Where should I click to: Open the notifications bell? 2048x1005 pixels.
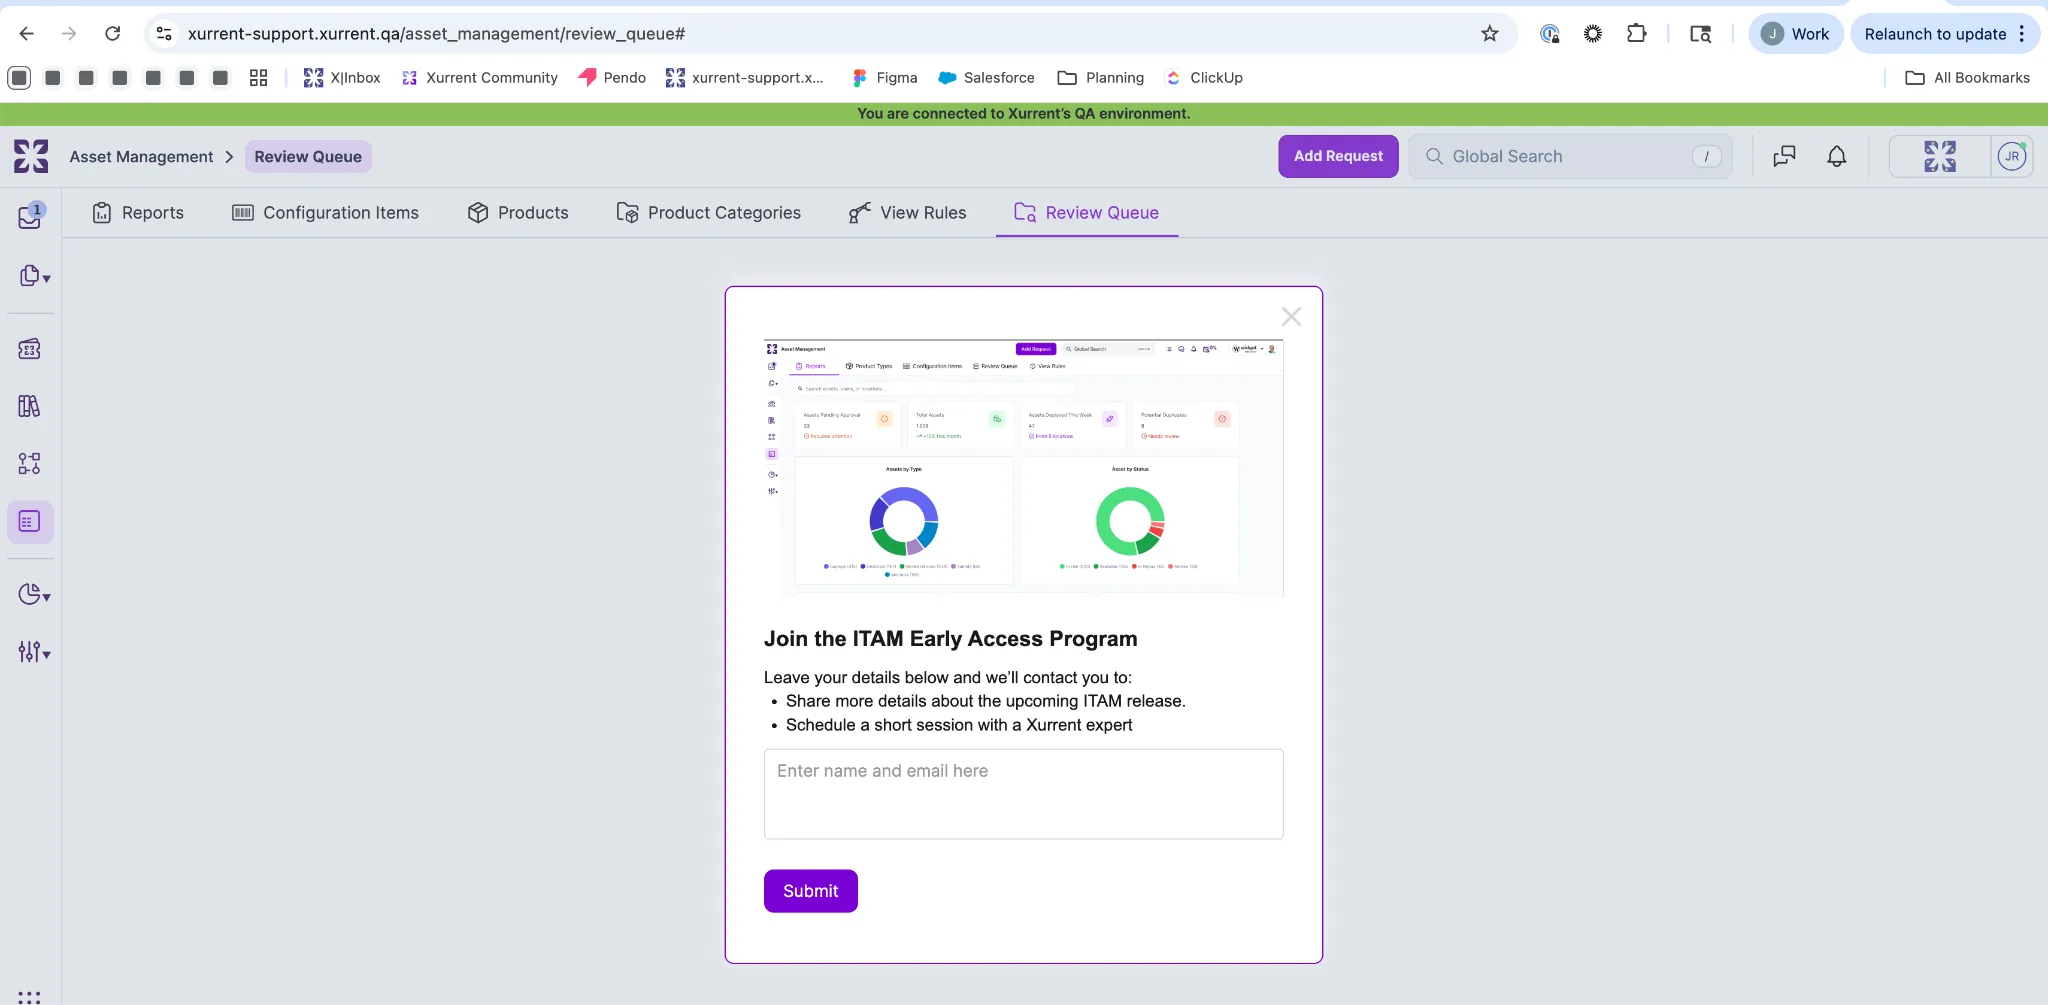point(1837,156)
